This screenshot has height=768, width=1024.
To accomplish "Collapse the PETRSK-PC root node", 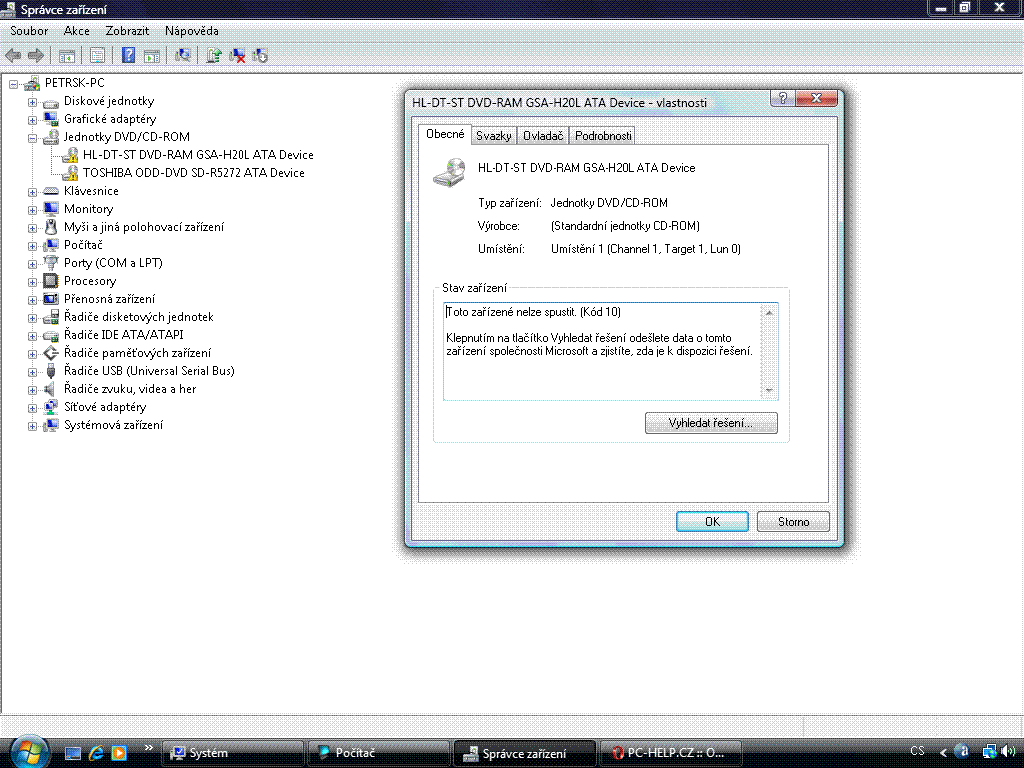I will pyautogui.click(x=14, y=84).
